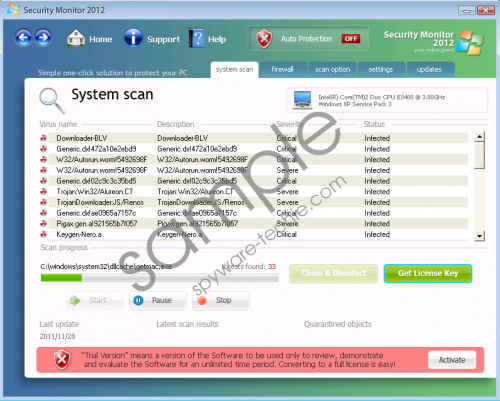Select the Downloader-BLV virus name
The height and width of the screenshot is (401, 500).
click(82, 138)
